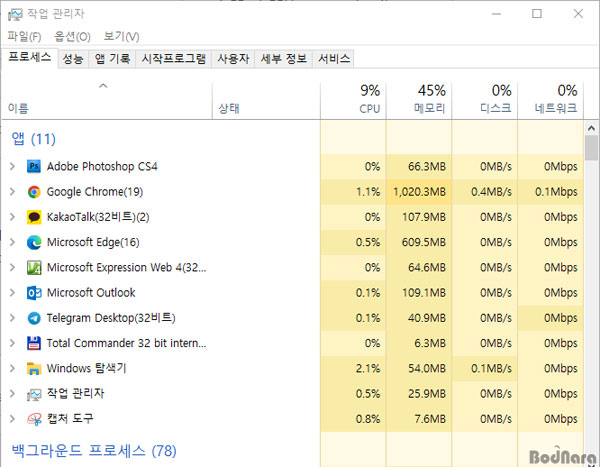The width and height of the screenshot is (600, 467).
Task: Sort by the 네트워크 column header
Action: [551, 100]
